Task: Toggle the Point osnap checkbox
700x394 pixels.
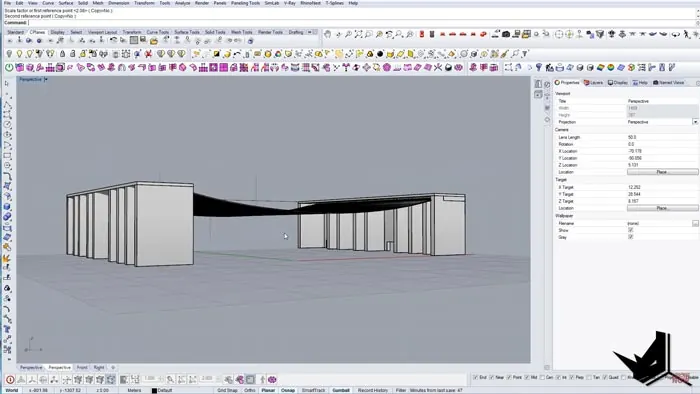Action: [509, 377]
